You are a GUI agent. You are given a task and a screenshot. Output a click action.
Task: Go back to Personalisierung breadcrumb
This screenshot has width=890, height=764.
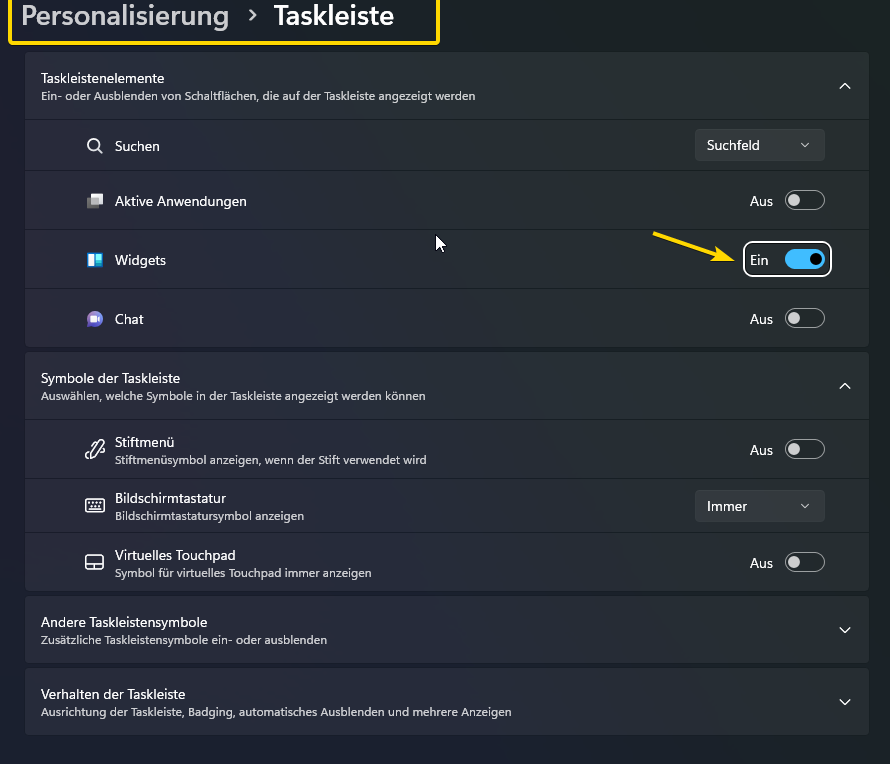pyautogui.click(x=125, y=16)
